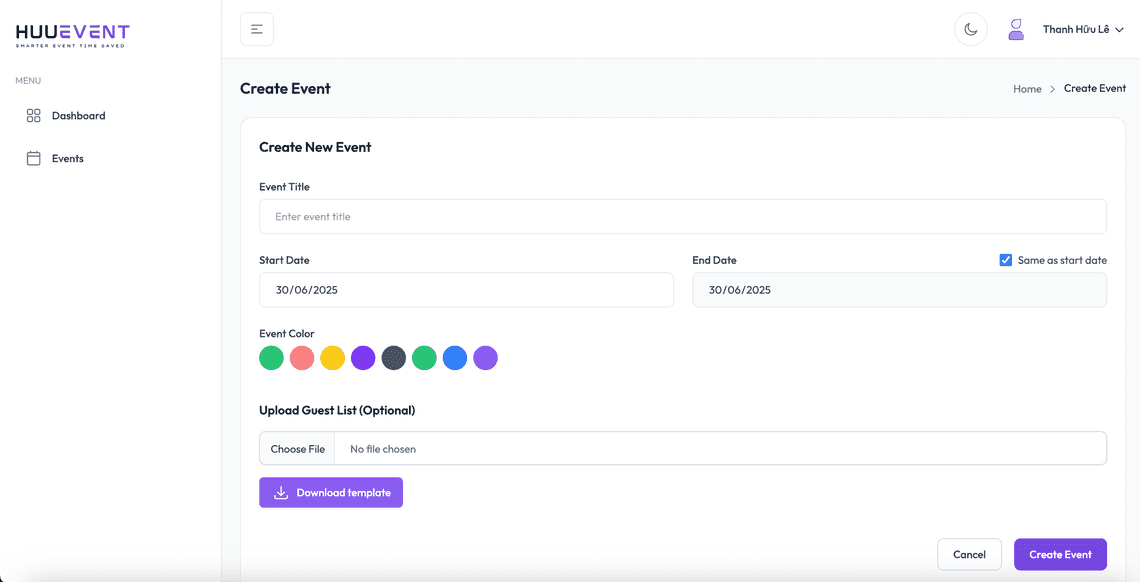Click the Create New Event heading
This screenshot has width=1140, height=582.
pos(315,147)
